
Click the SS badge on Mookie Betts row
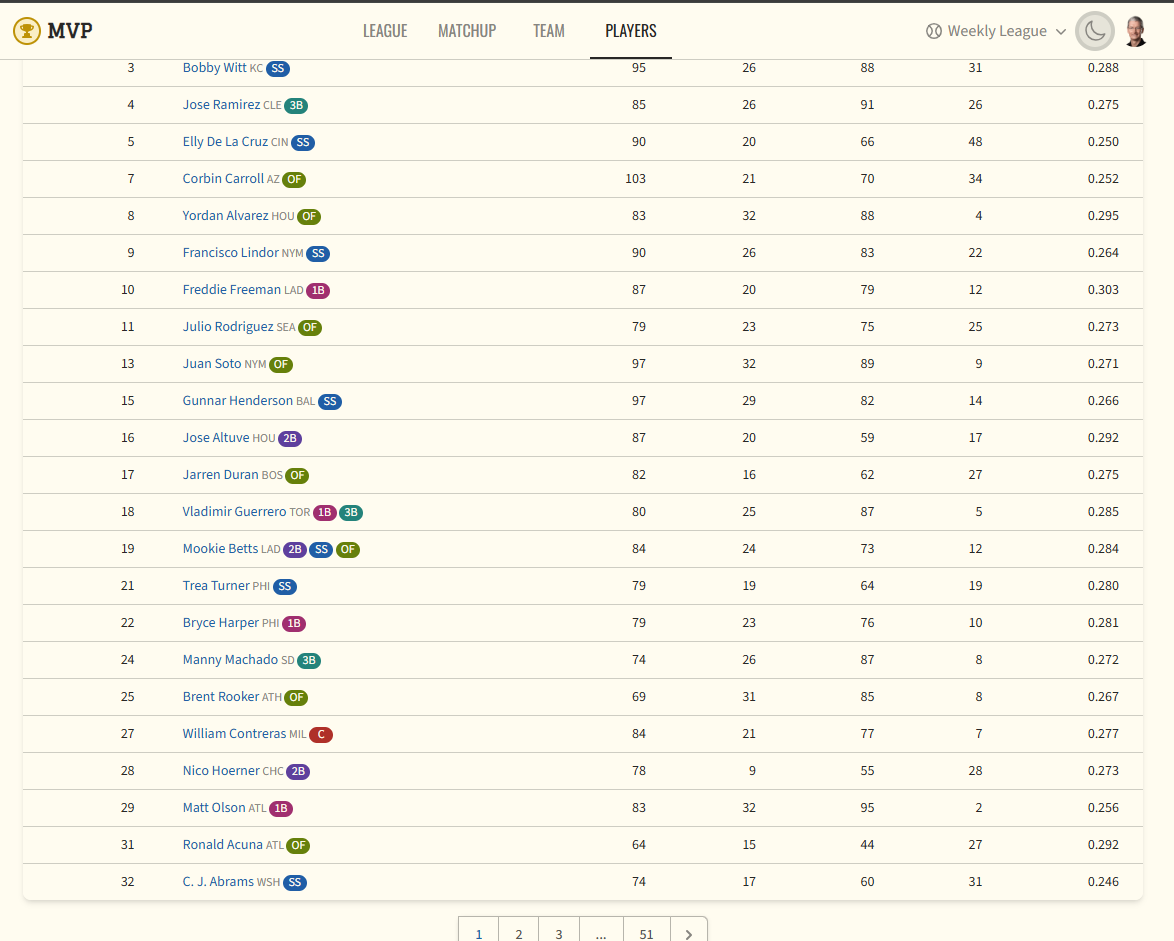pos(321,550)
